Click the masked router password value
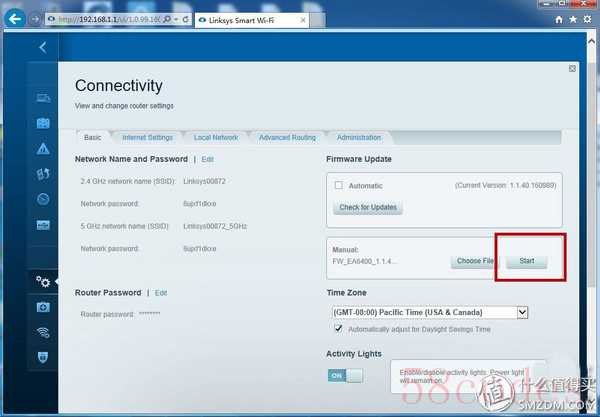Image resolution: width=600 pixels, height=417 pixels. (149, 314)
